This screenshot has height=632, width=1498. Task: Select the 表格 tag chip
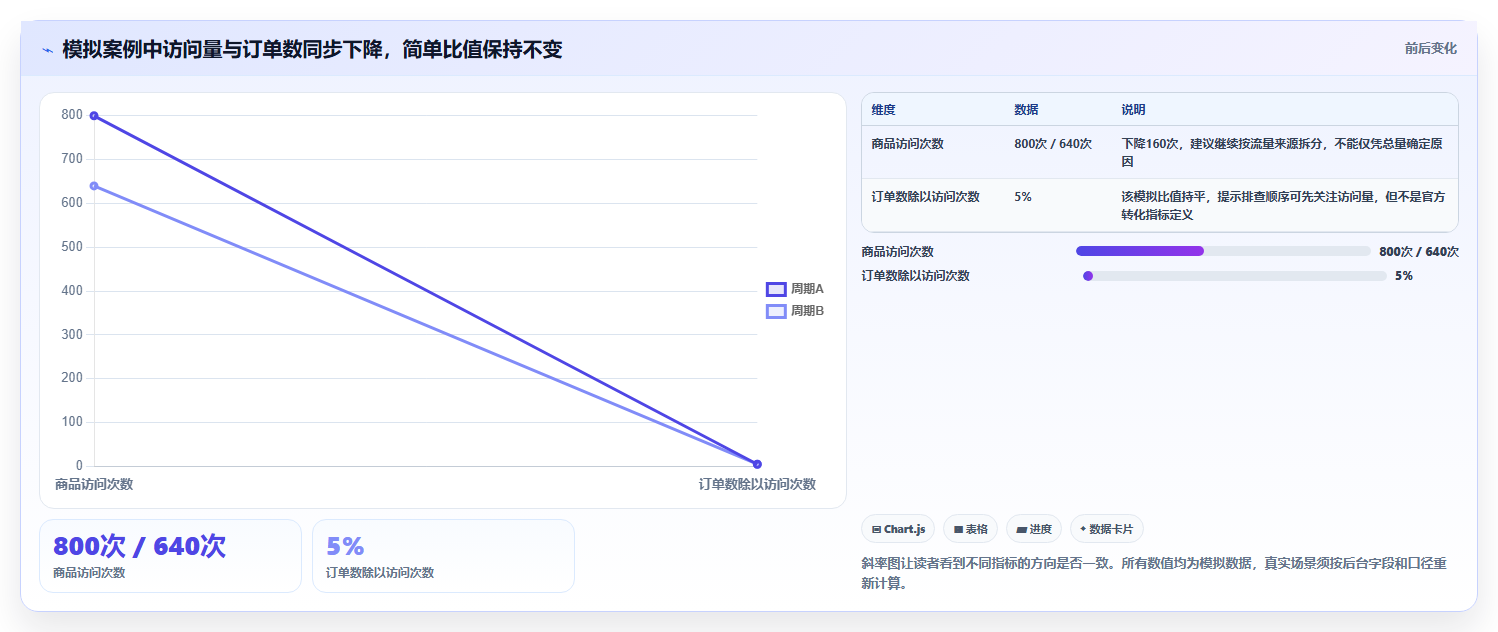point(970,529)
